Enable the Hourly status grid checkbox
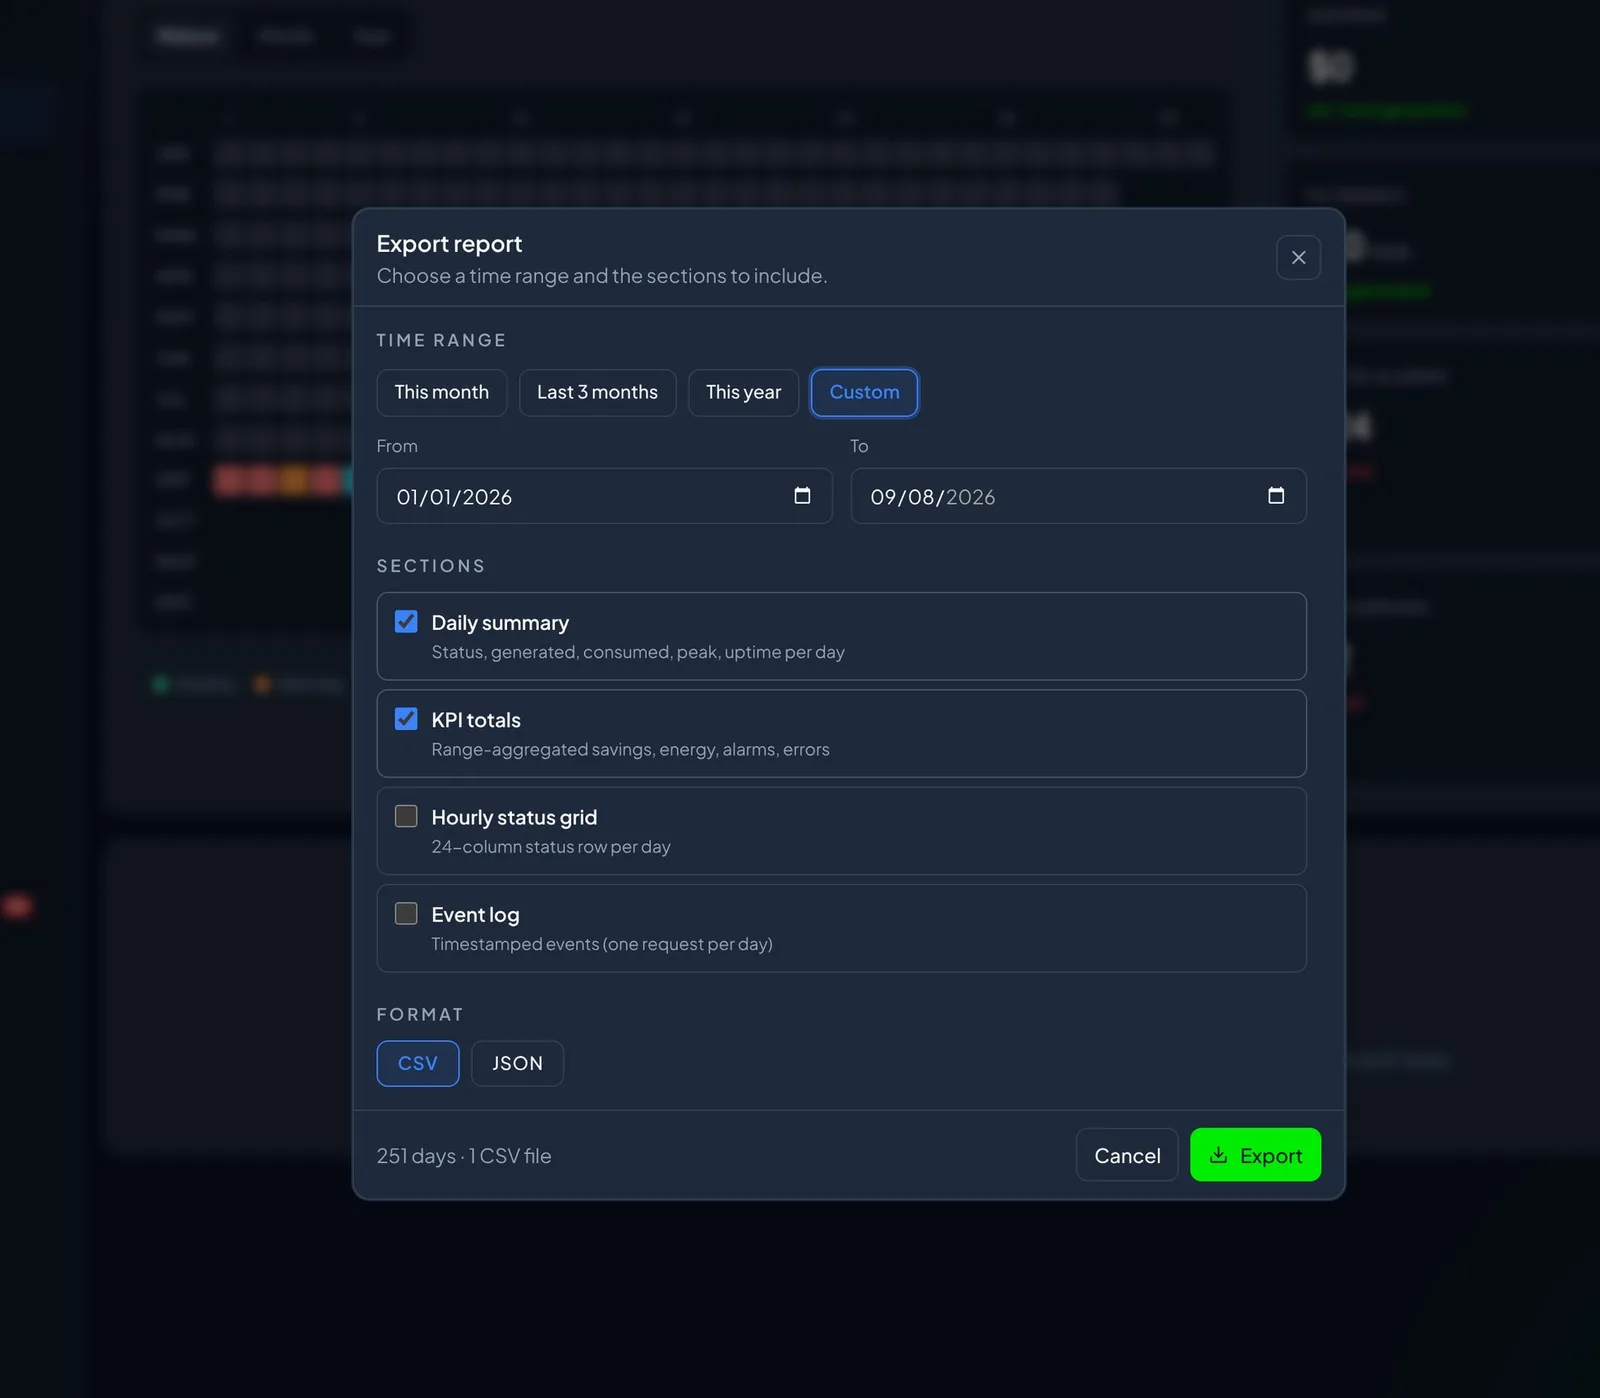The height and width of the screenshot is (1398, 1600). coord(406,816)
